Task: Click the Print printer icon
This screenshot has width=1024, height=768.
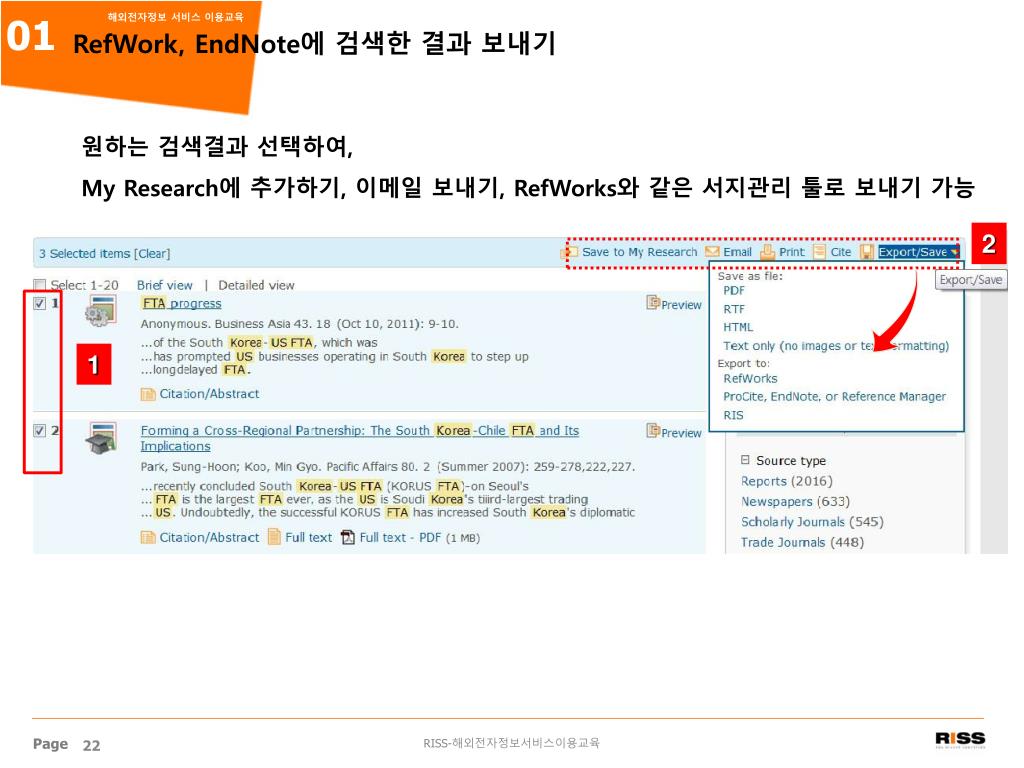Action: pyautogui.click(x=767, y=252)
